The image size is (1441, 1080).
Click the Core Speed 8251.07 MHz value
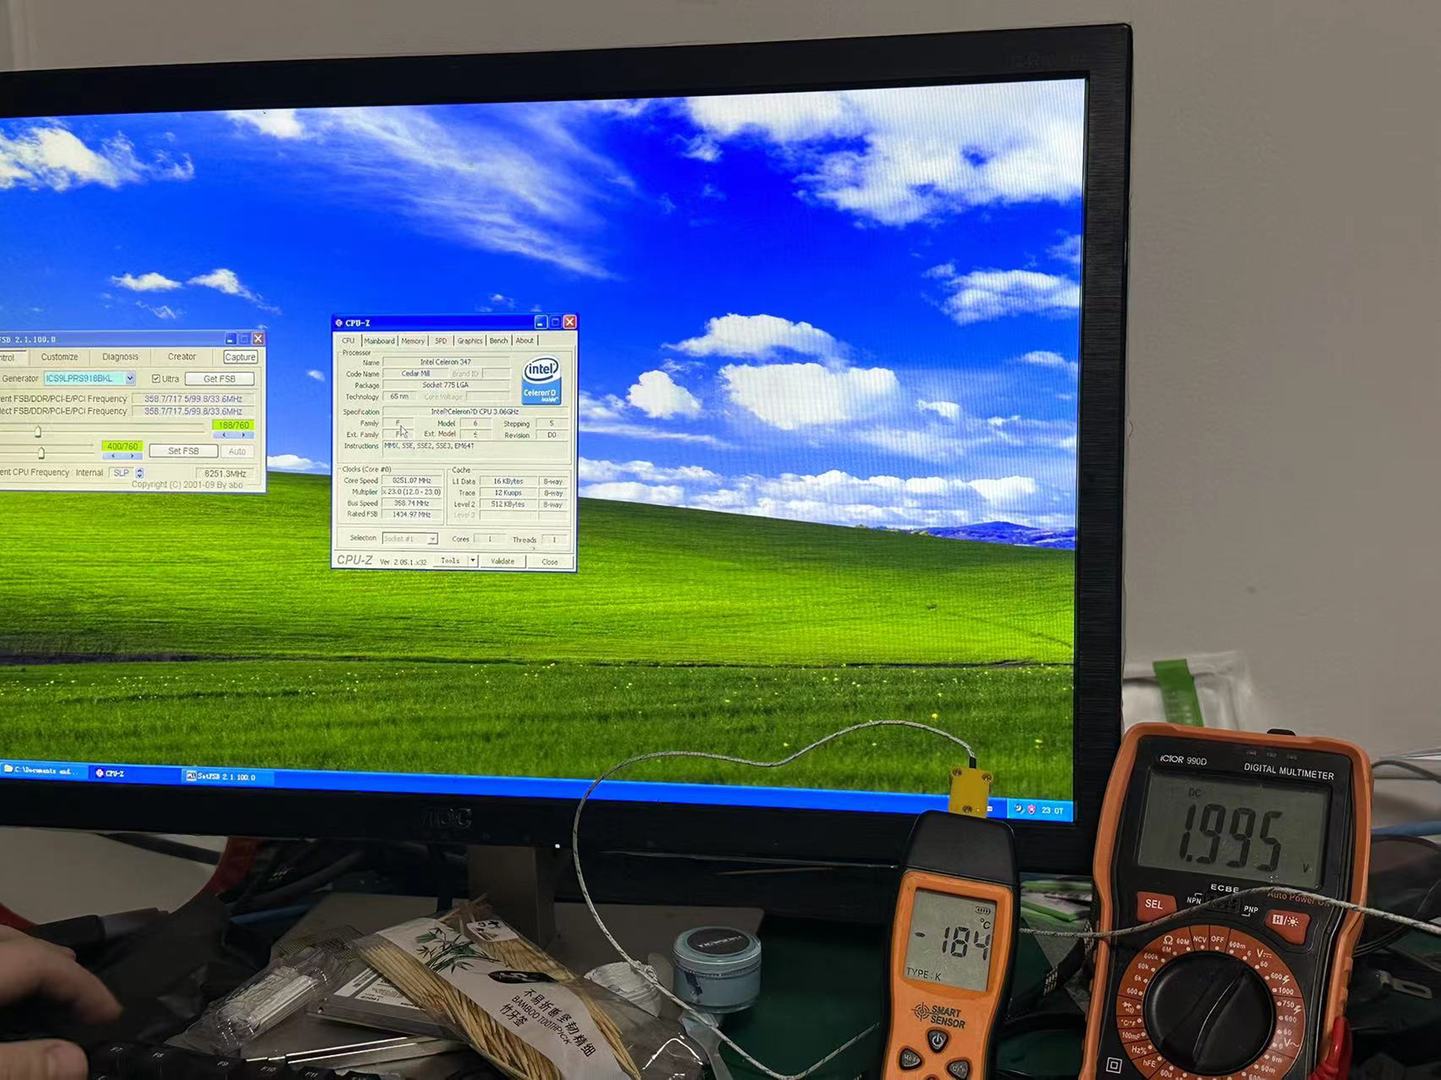(x=411, y=481)
